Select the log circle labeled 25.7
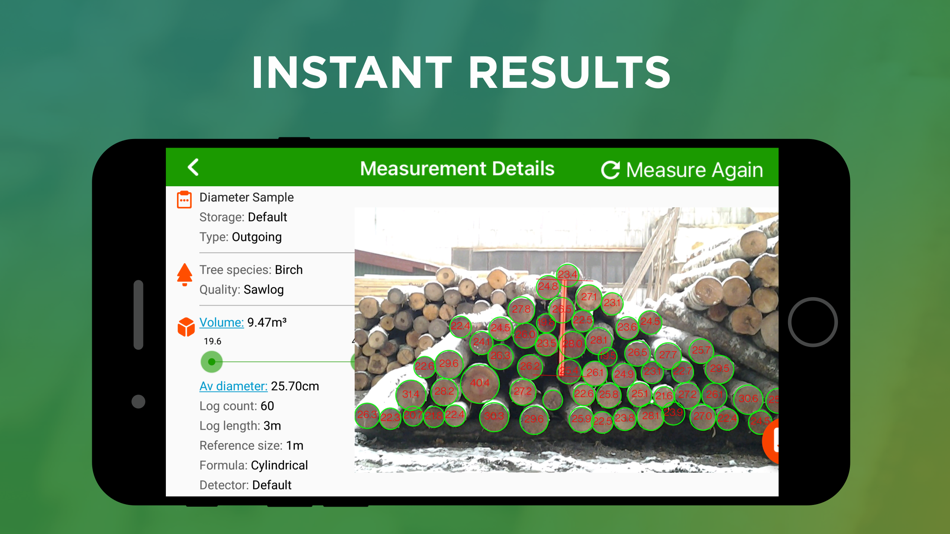Viewport: 950px width, 534px height. tap(701, 350)
